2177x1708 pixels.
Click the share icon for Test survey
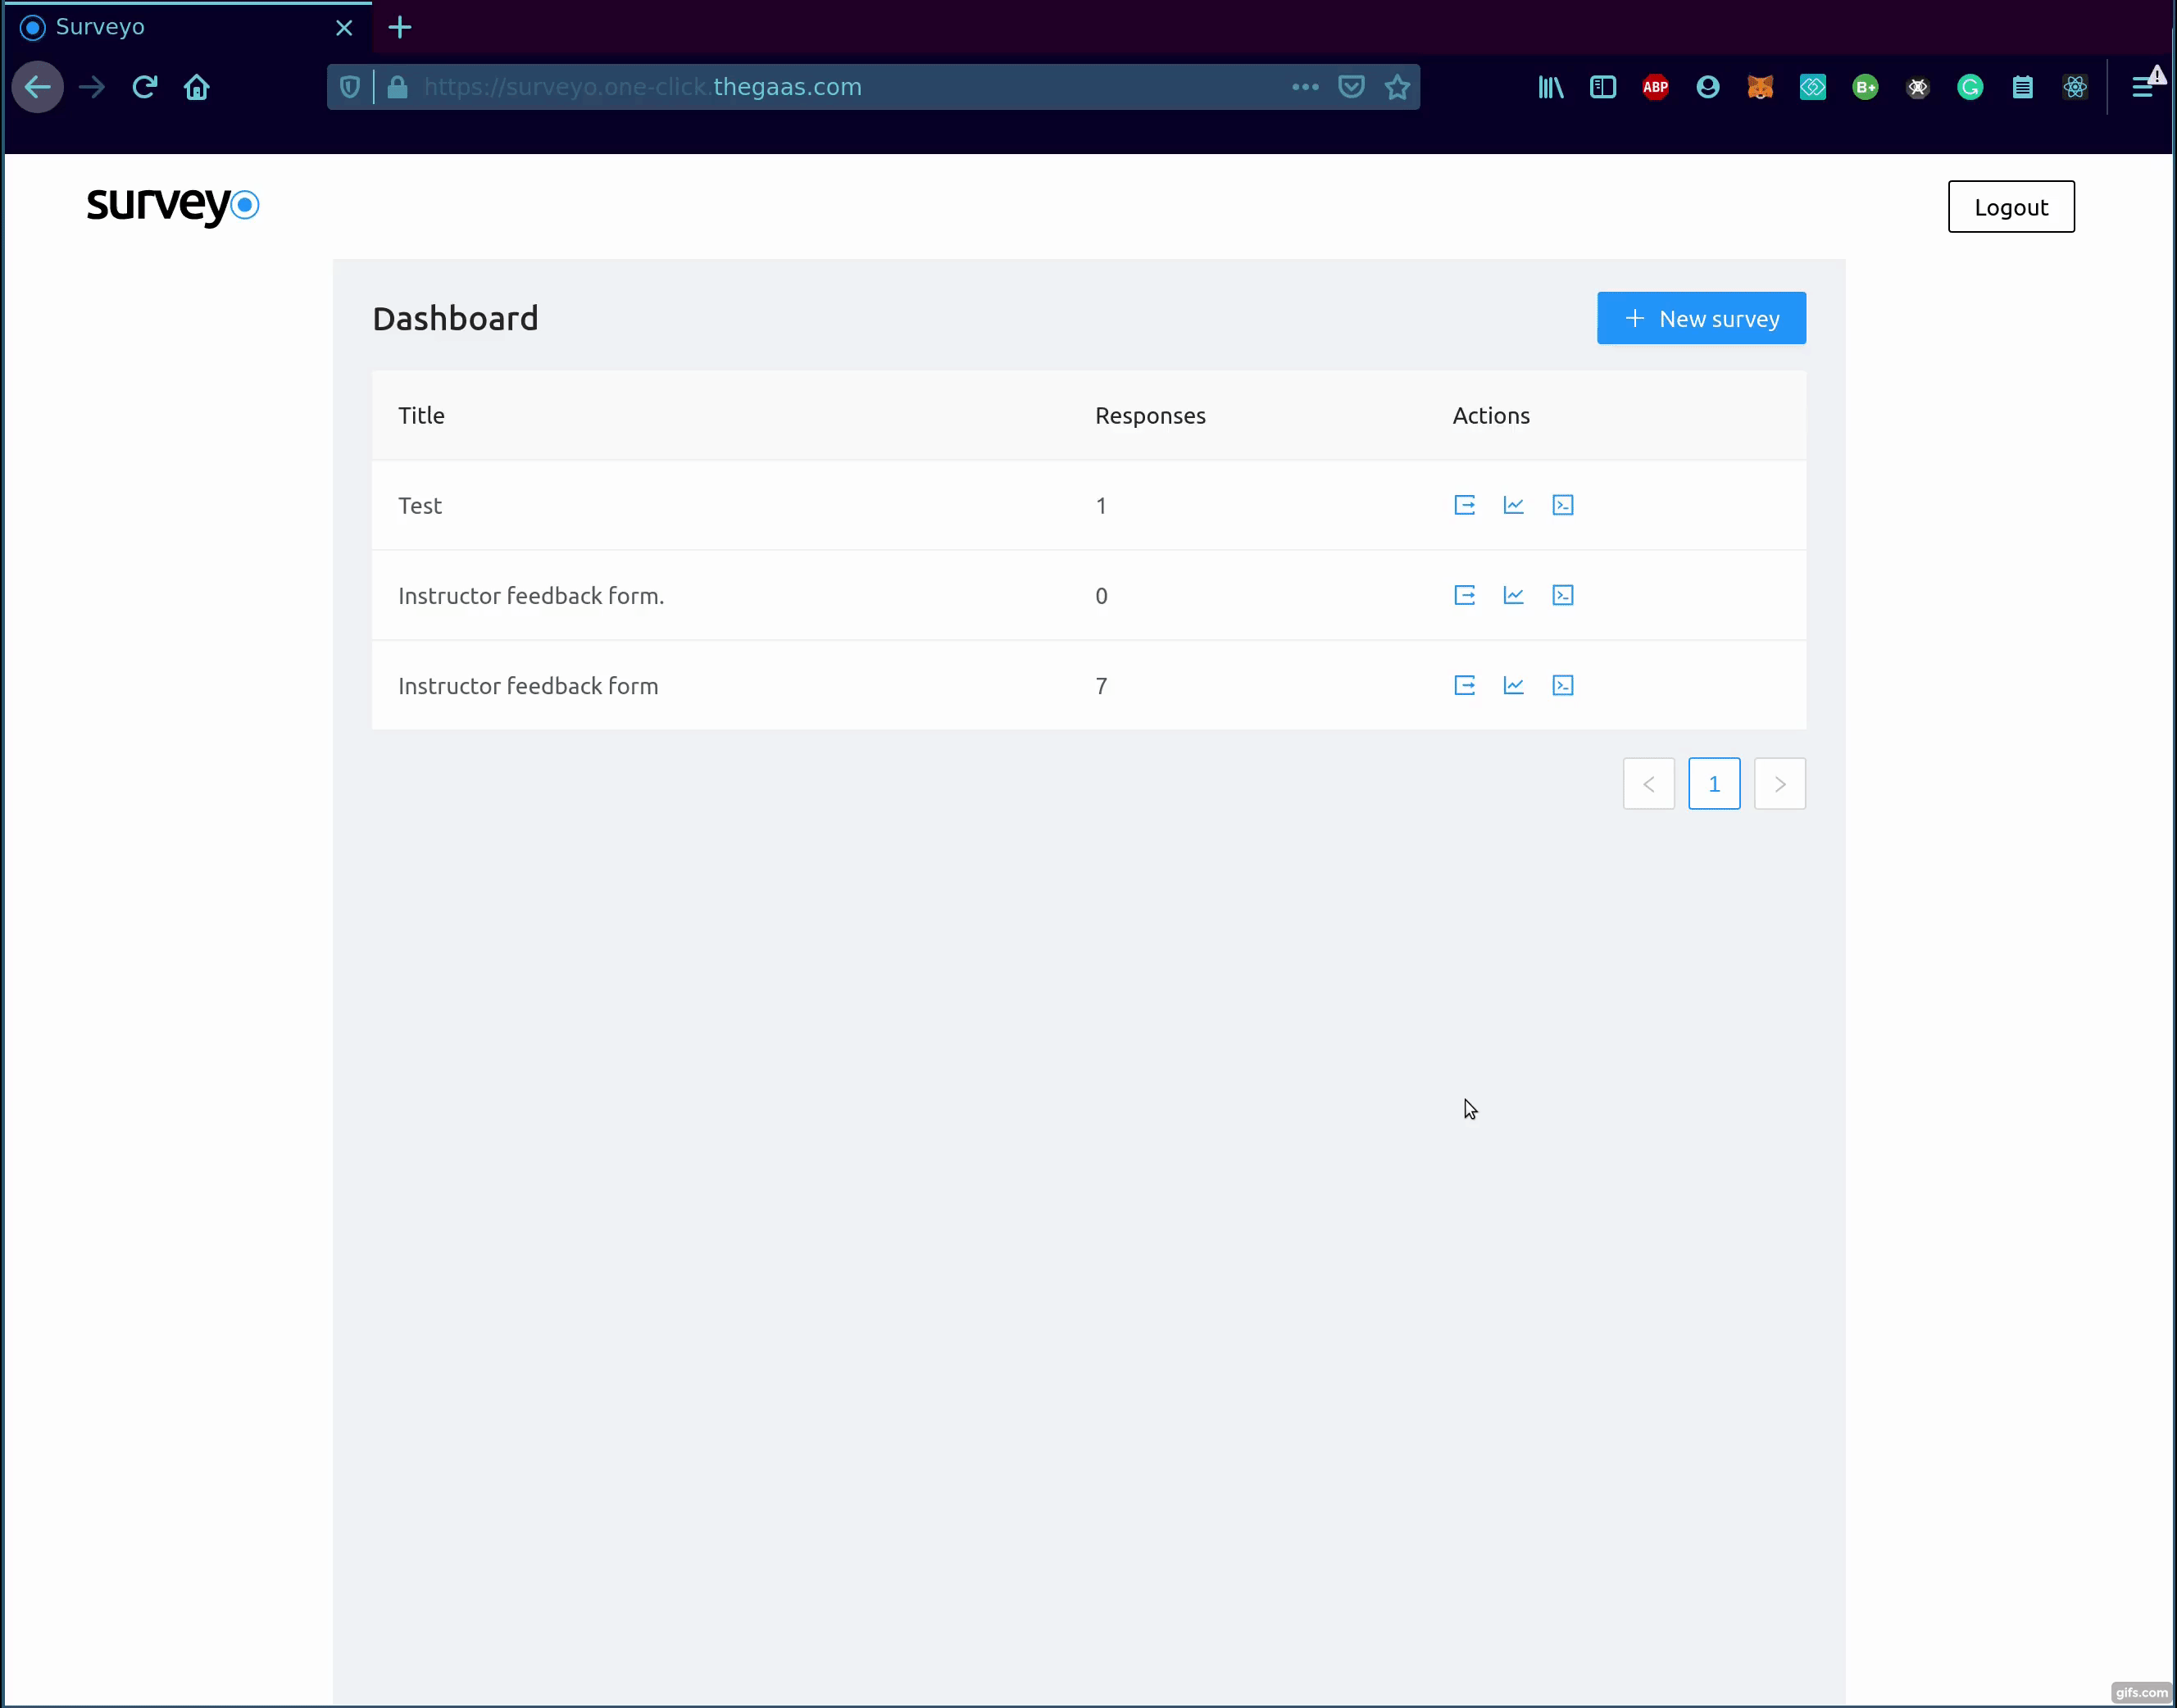pos(1463,505)
